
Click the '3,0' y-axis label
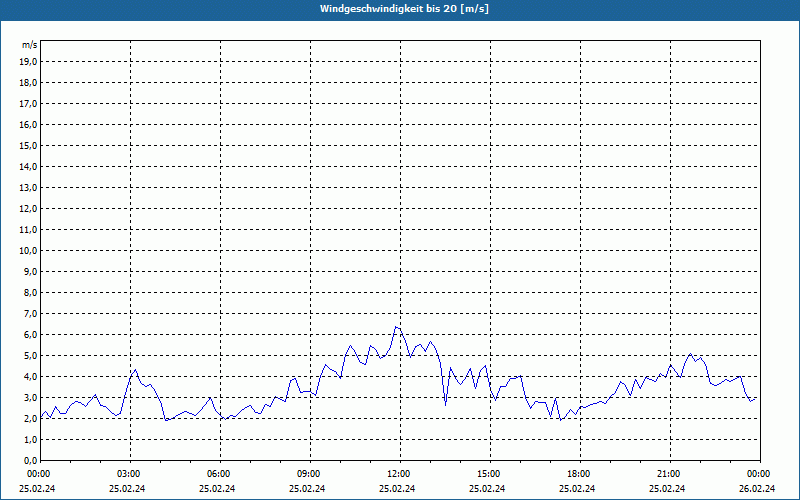[30, 397]
